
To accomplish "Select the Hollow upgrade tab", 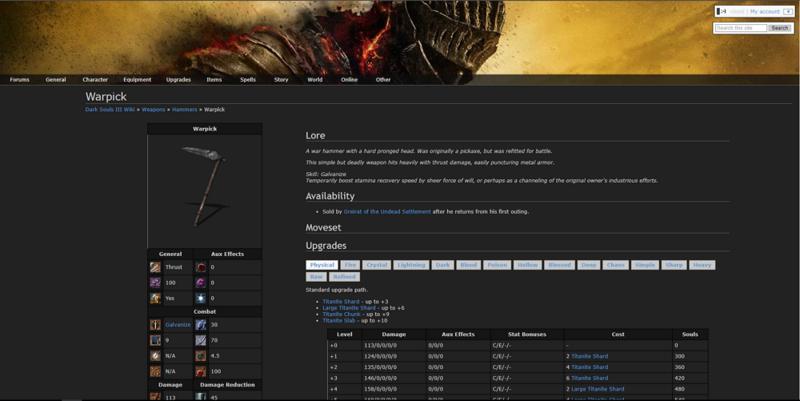I will tap(528, 265).
